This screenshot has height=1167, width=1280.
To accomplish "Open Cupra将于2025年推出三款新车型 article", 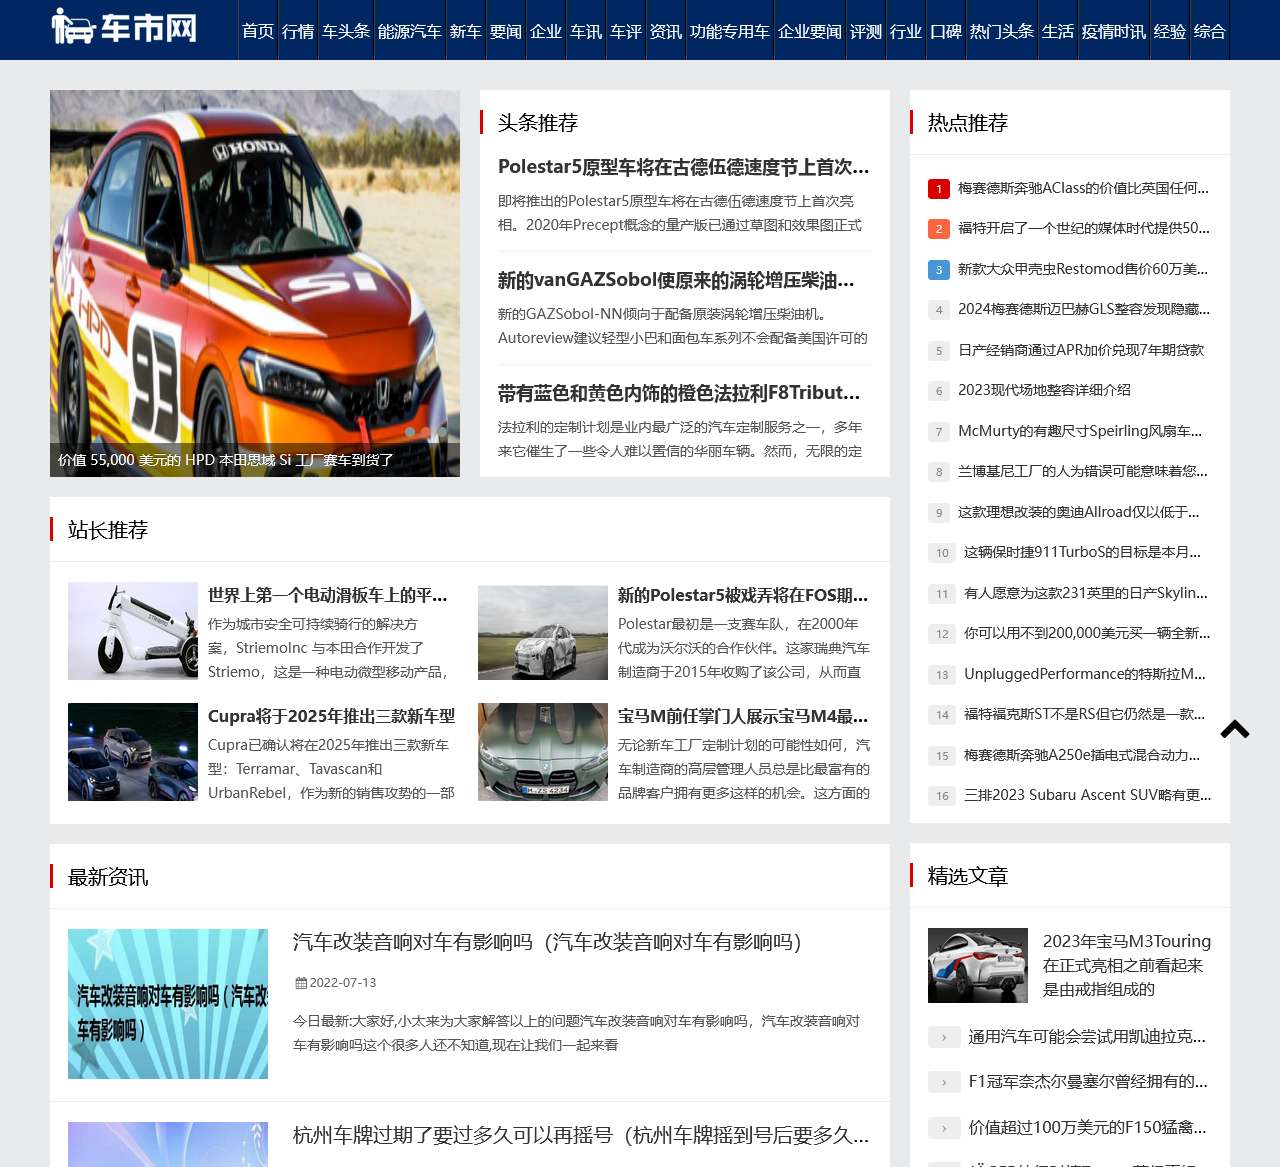I will click(332, 716).
